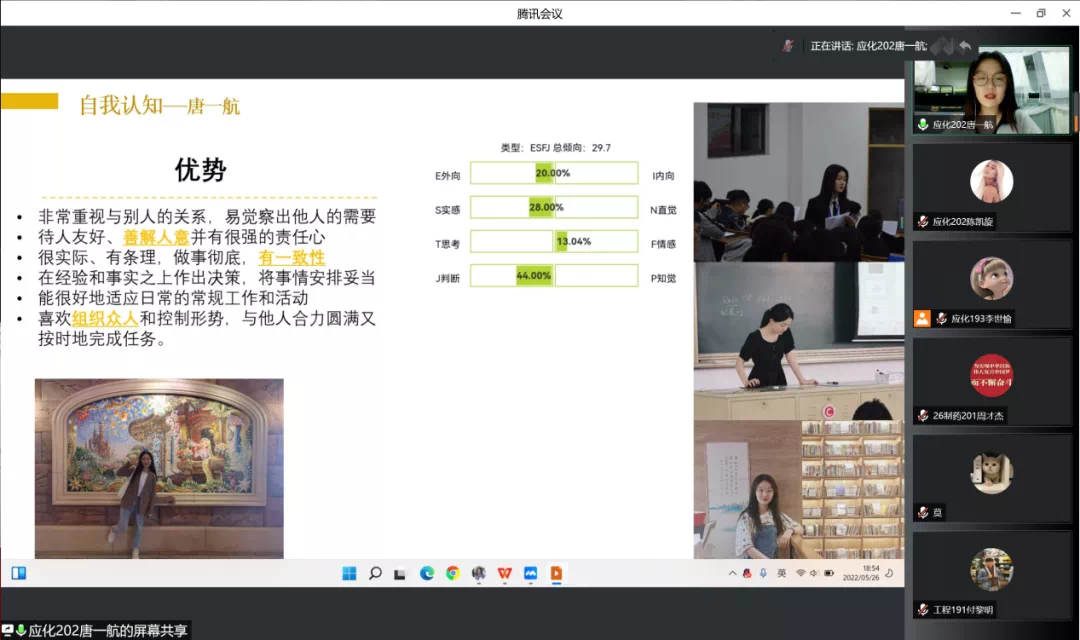Toggle the 英 input language indicator
The image size is (1080, 640).
pyautogui.click(x=780, y=573)
